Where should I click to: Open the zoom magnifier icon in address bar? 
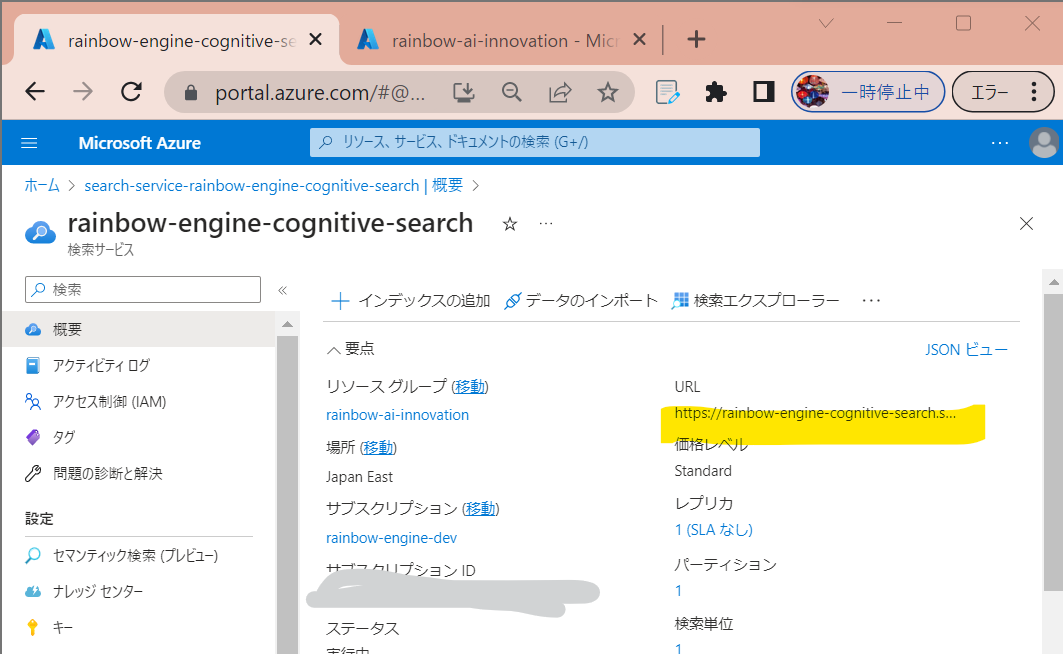512,92
